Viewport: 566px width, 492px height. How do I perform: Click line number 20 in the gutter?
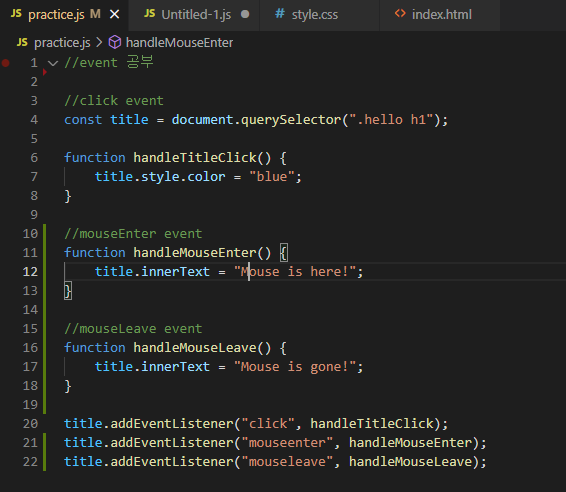pos(30,423)
